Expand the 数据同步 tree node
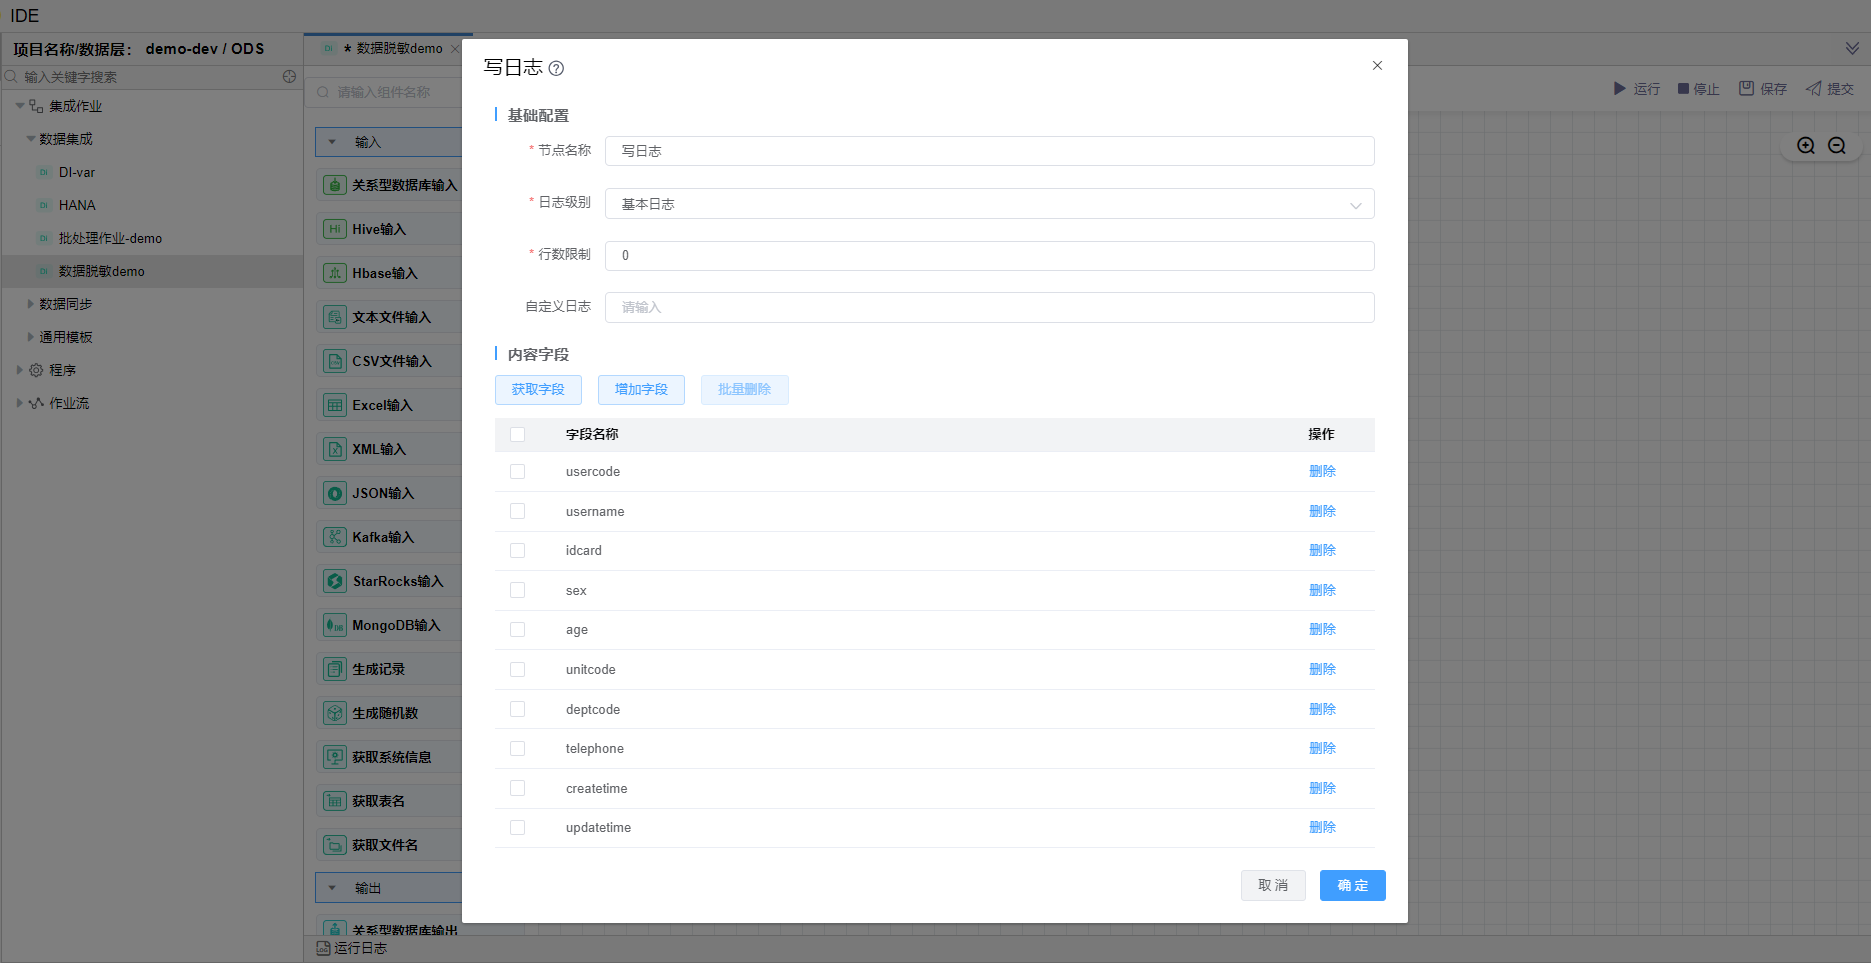1871x963 pixels. (x=31, y=304)
